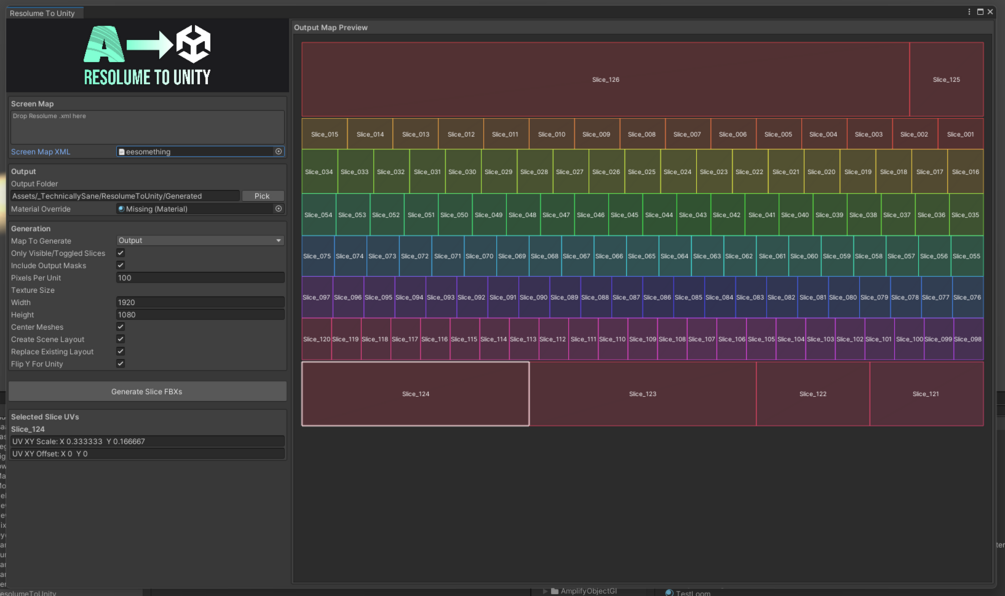Image resolution: width=1005 pixels, height=596 pixels.
Task: Select Slice_045 in the output map
Action: [x=625, y=215]
